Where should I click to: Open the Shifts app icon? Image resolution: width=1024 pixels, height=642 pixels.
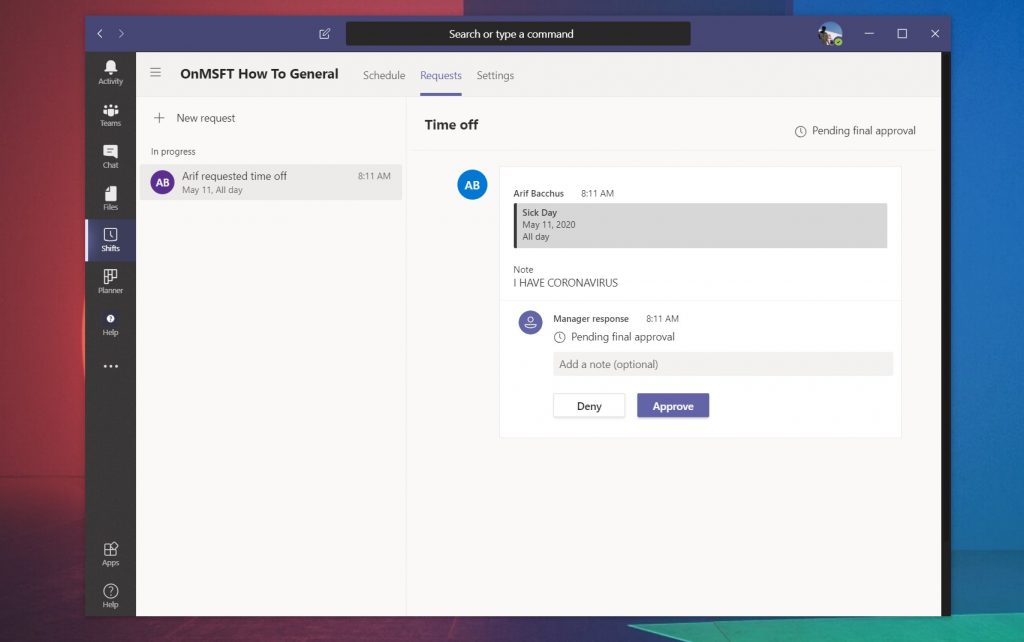pyautogui.click(x=110, y=240)
